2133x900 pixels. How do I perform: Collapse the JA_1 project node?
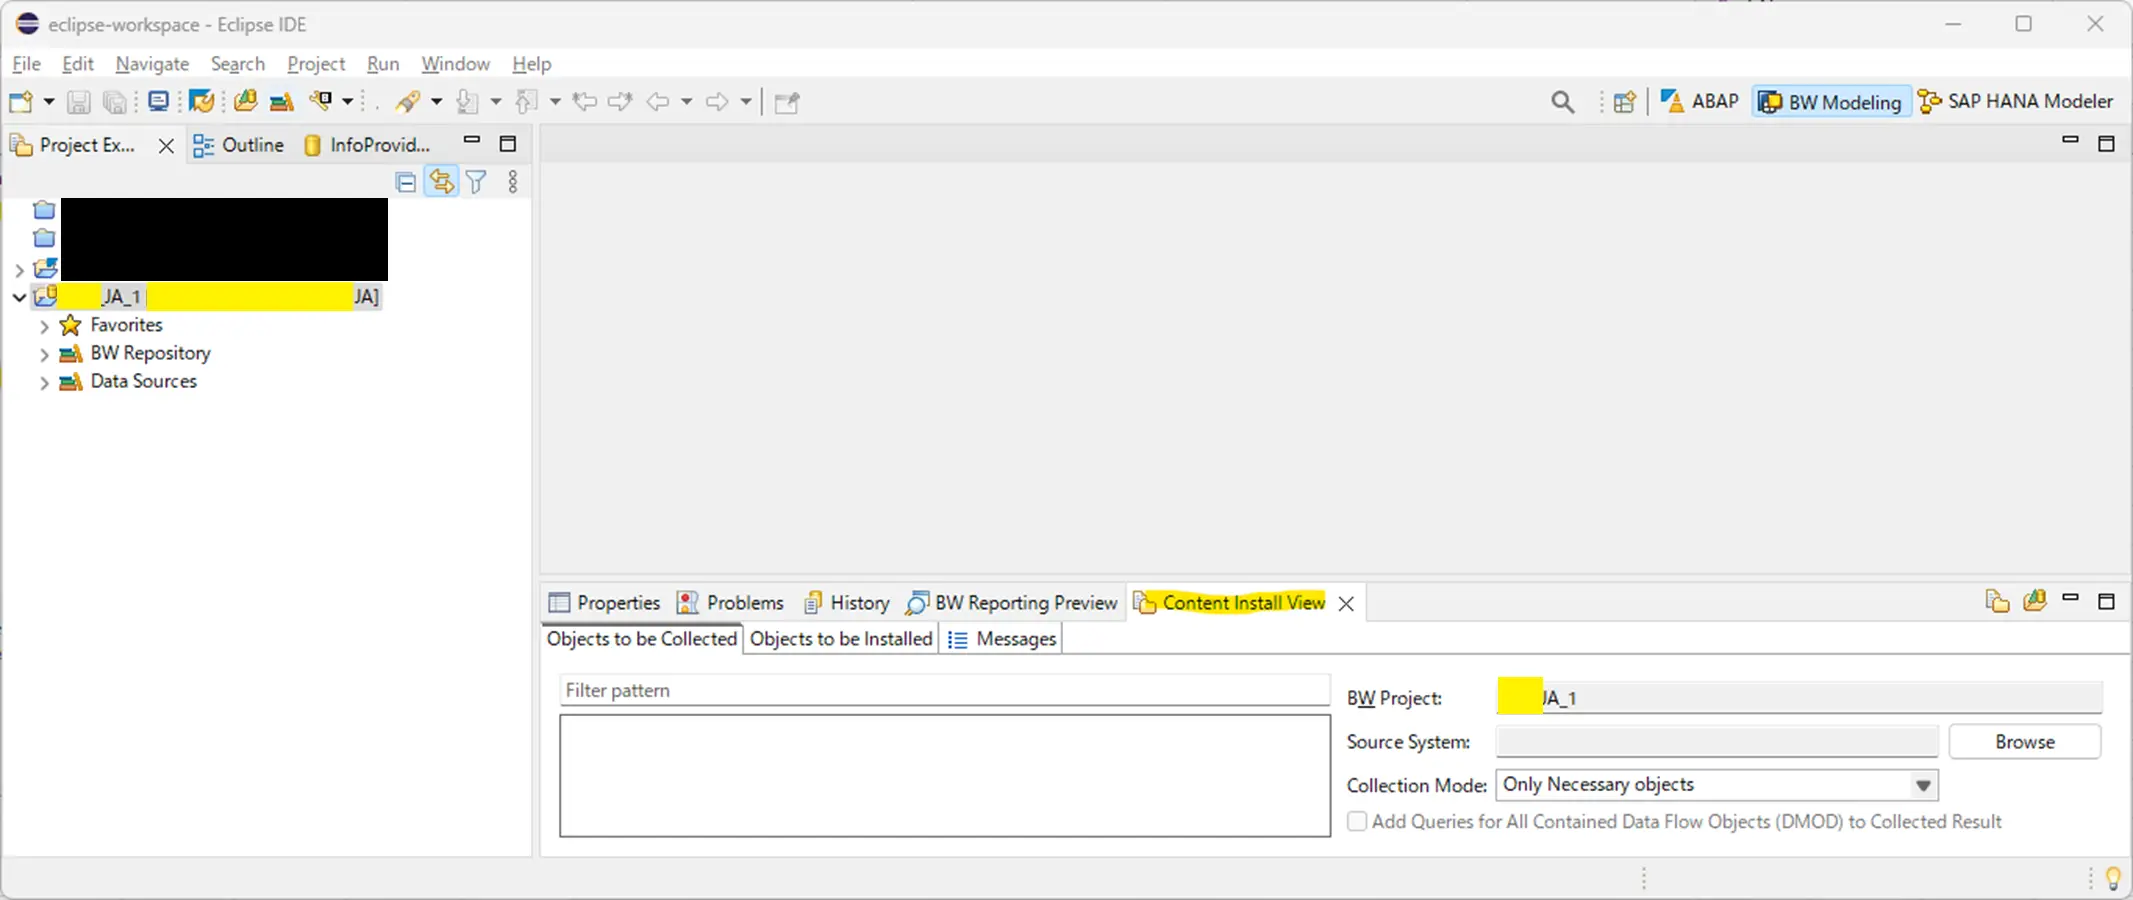coord(19,297)
